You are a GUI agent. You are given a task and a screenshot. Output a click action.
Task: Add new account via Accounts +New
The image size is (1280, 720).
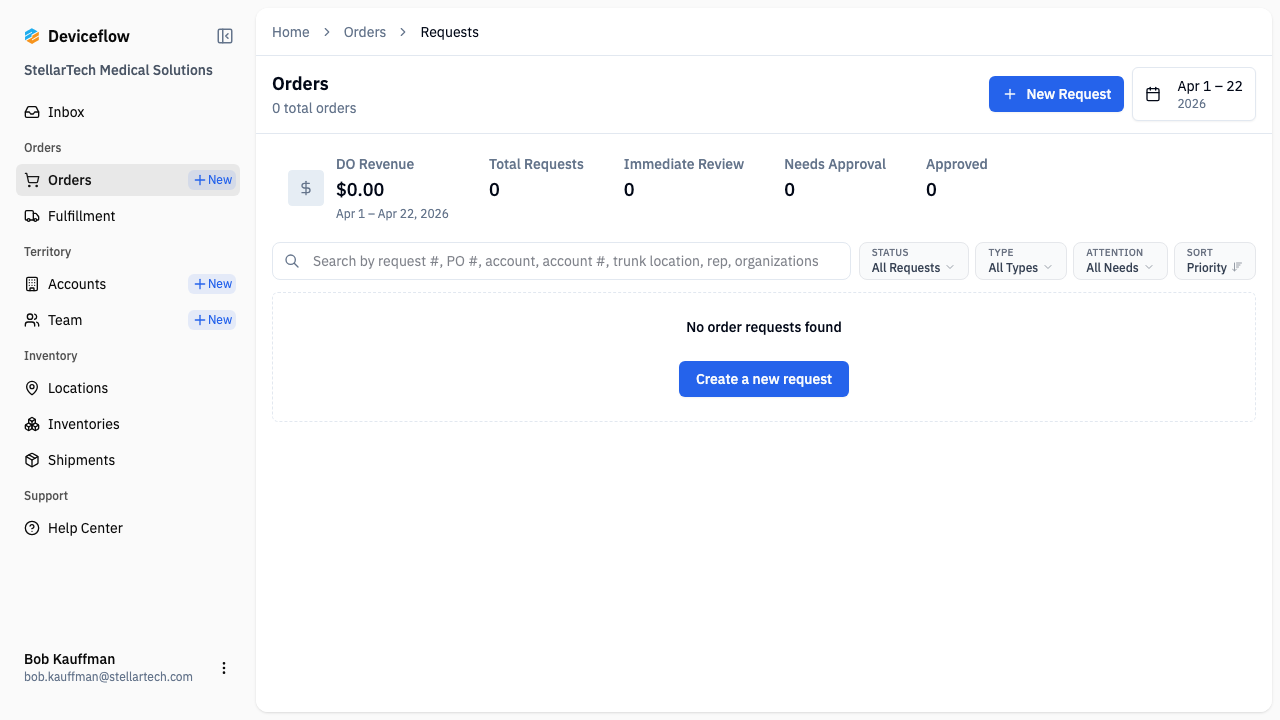212,284
